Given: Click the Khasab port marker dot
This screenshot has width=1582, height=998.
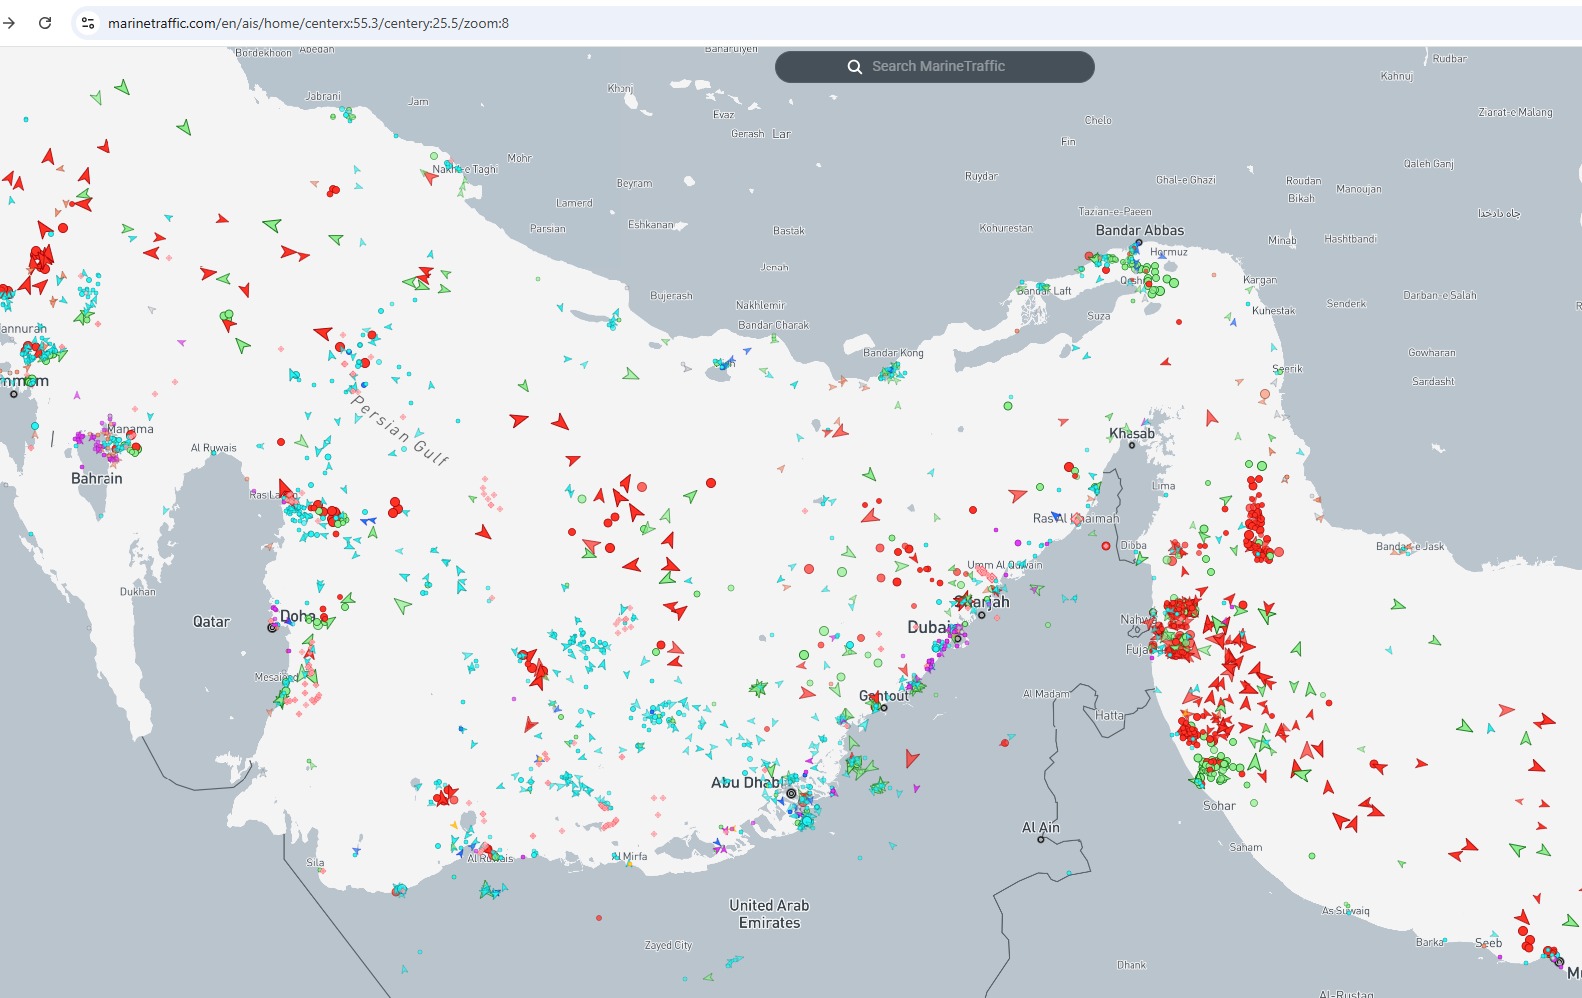Looking at the screenshot, I should pyautogui.click(x=1132, y=445).
